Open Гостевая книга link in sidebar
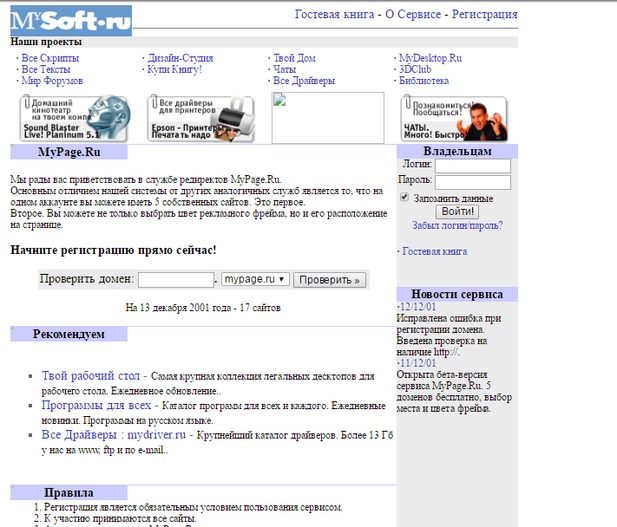Image resolution: width=617 pixels, height=527 pixels. (434, 251)
